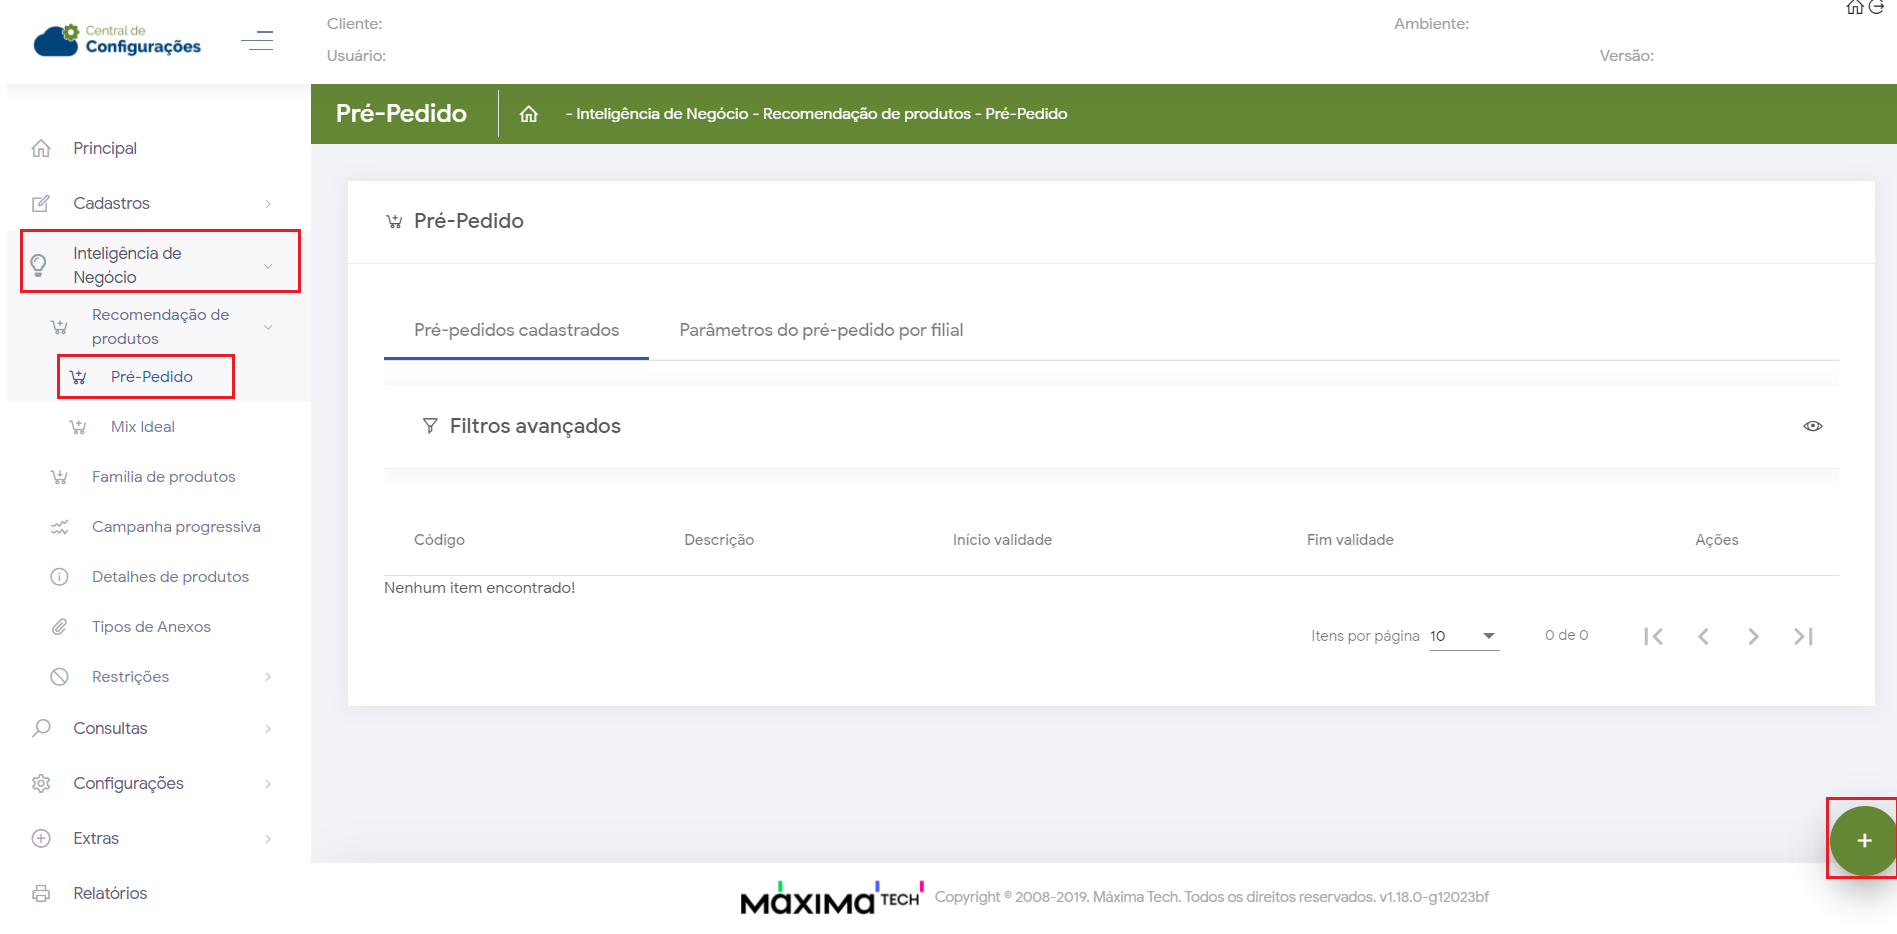The image size is (1897, 934).
Task: Select the Pré-pedidos cadastrados tab
Action: tap(516, 330)
